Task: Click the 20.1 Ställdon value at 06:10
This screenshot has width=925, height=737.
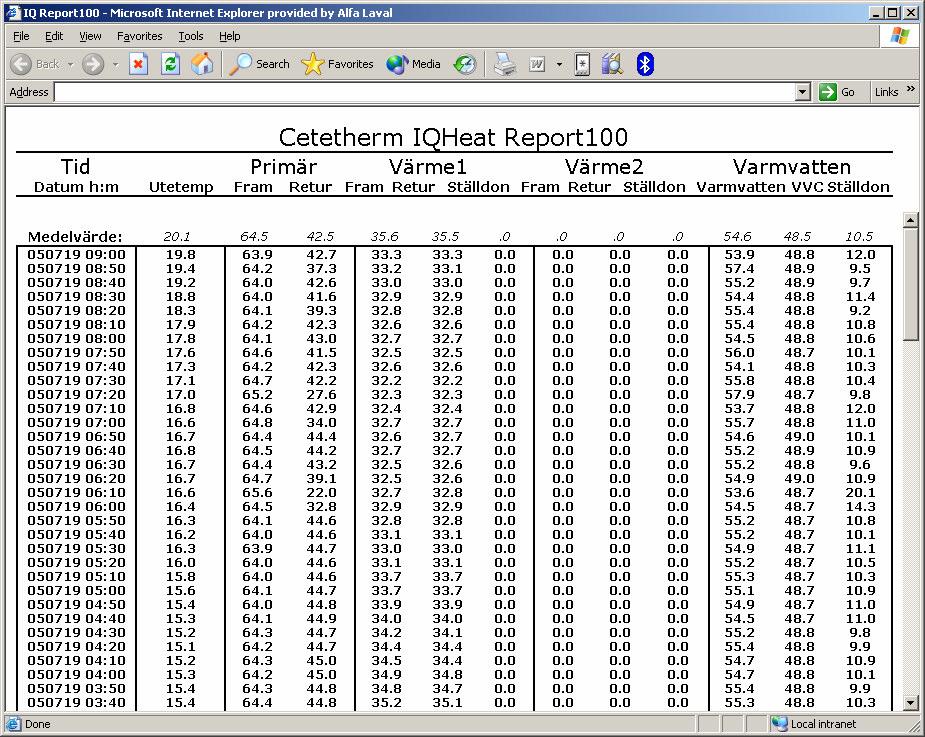Action: tap(861, 493)
